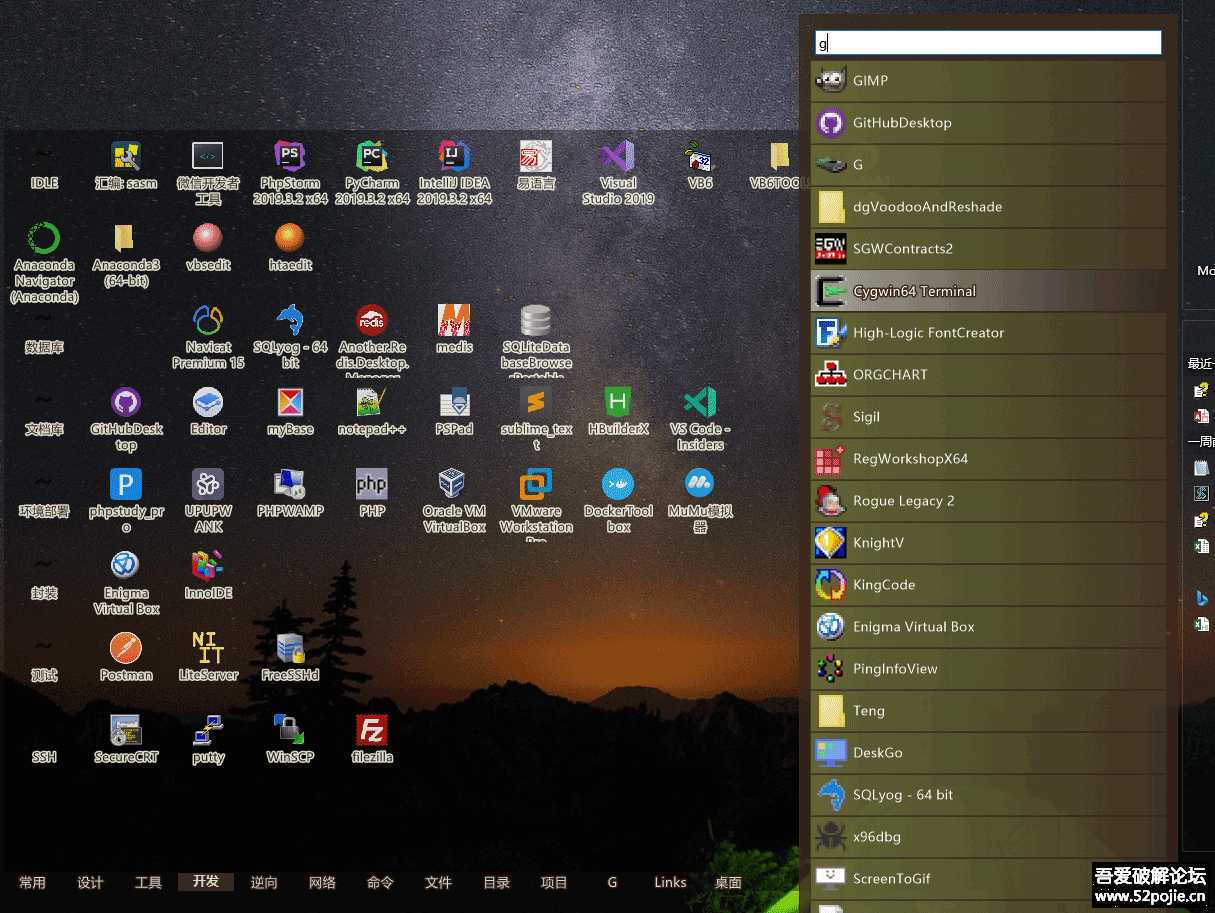Image resolution: width=1215 pixels, height=913 pixels.
Task: Open the putty desktop icon
Action: click(208, 732)
